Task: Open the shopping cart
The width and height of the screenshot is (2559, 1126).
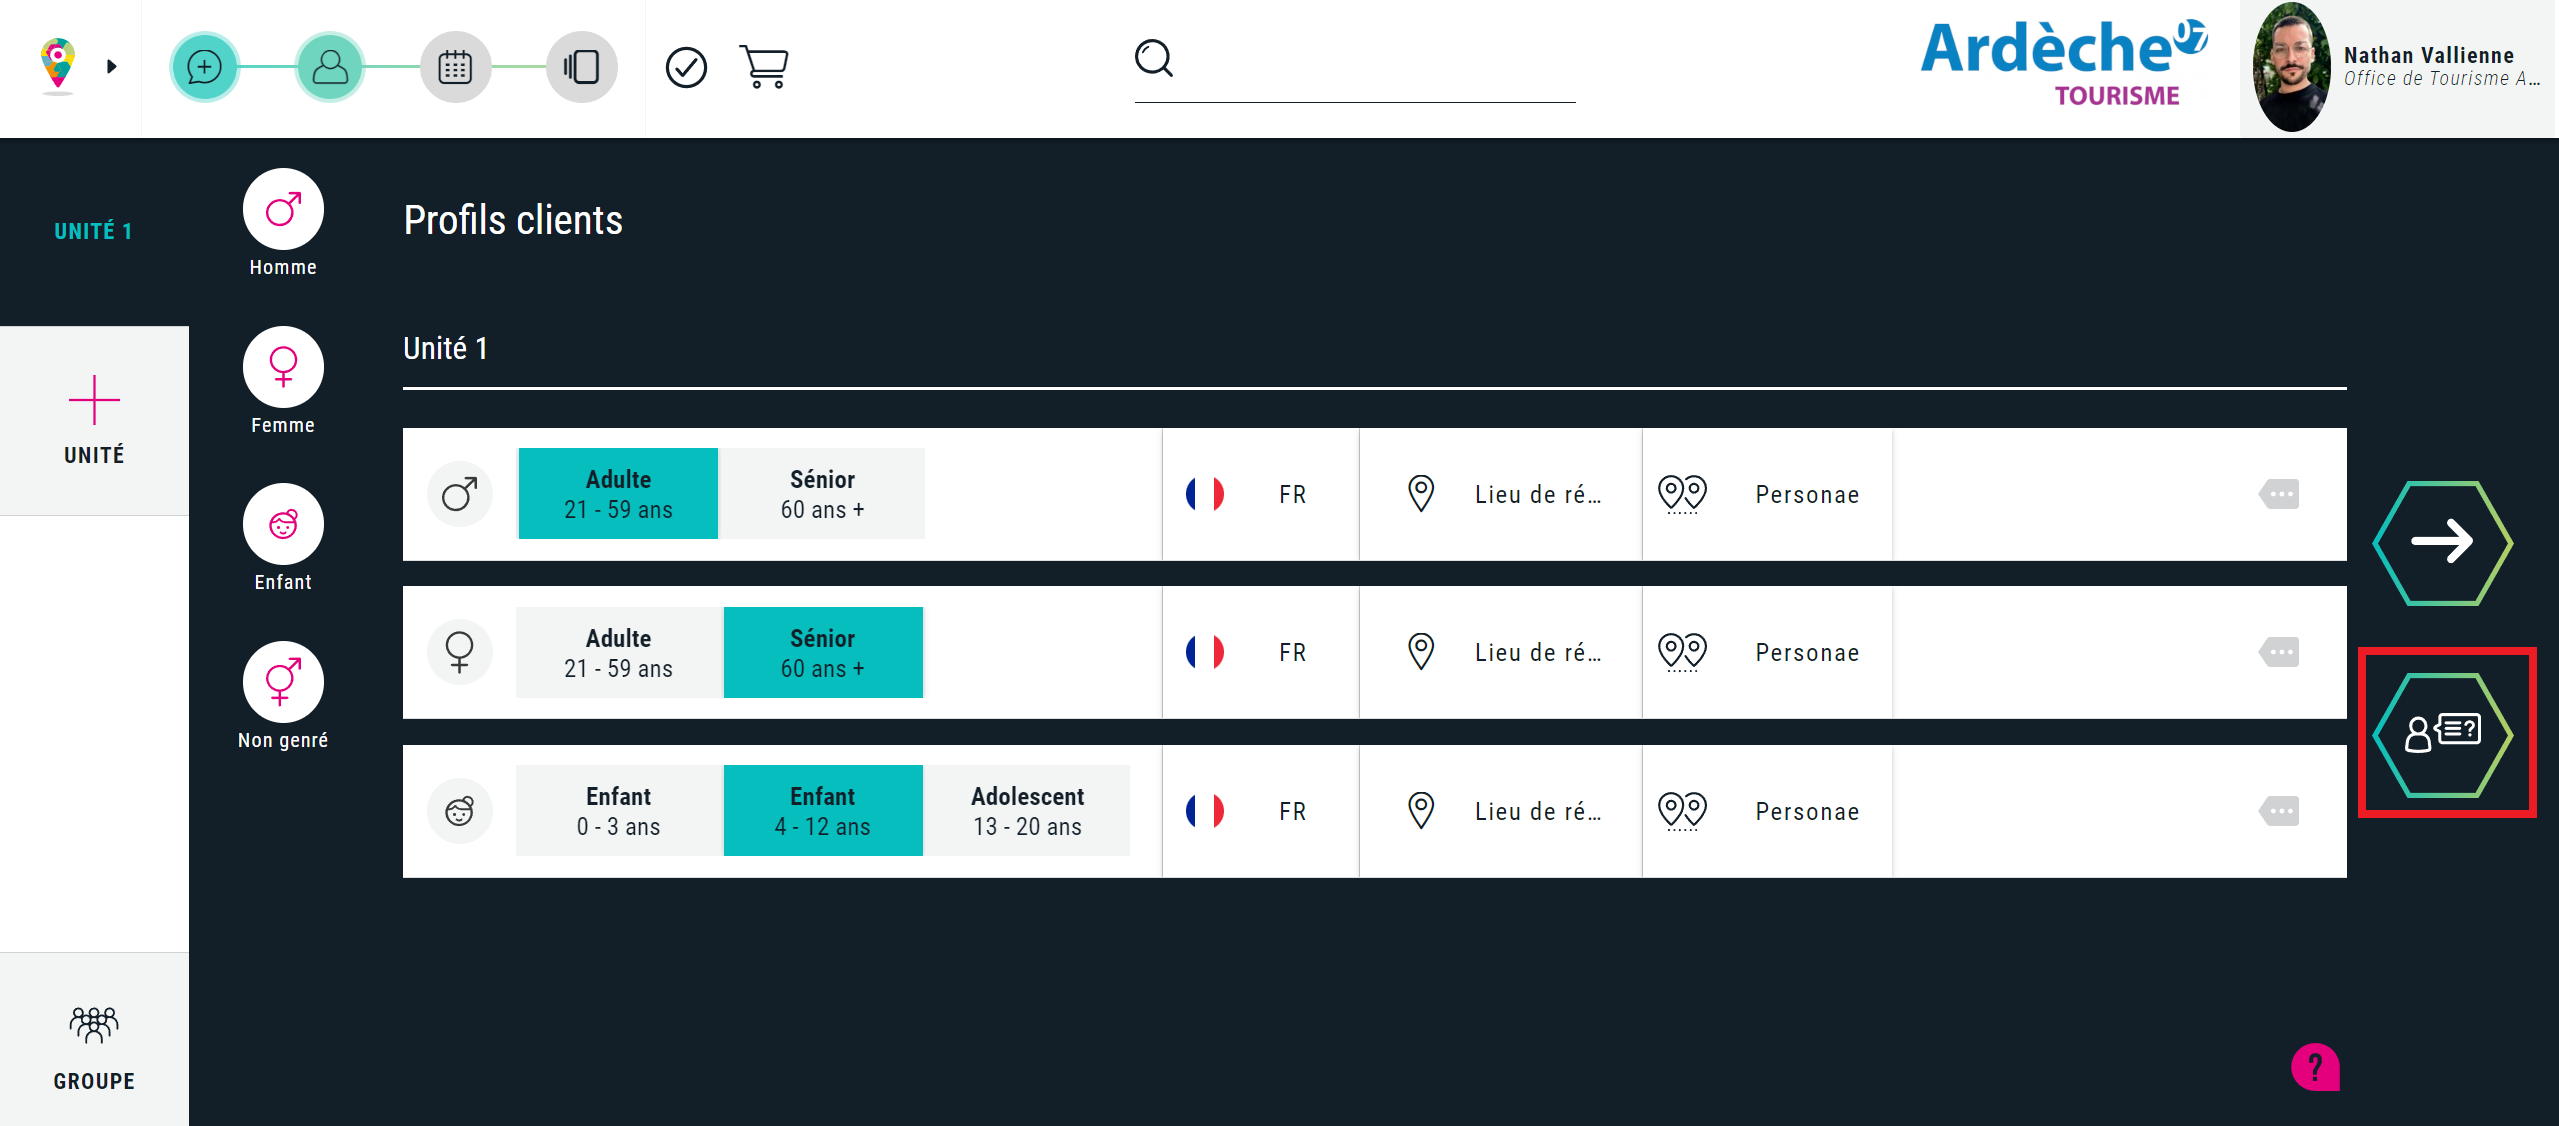Action: [x=764, y=67]
